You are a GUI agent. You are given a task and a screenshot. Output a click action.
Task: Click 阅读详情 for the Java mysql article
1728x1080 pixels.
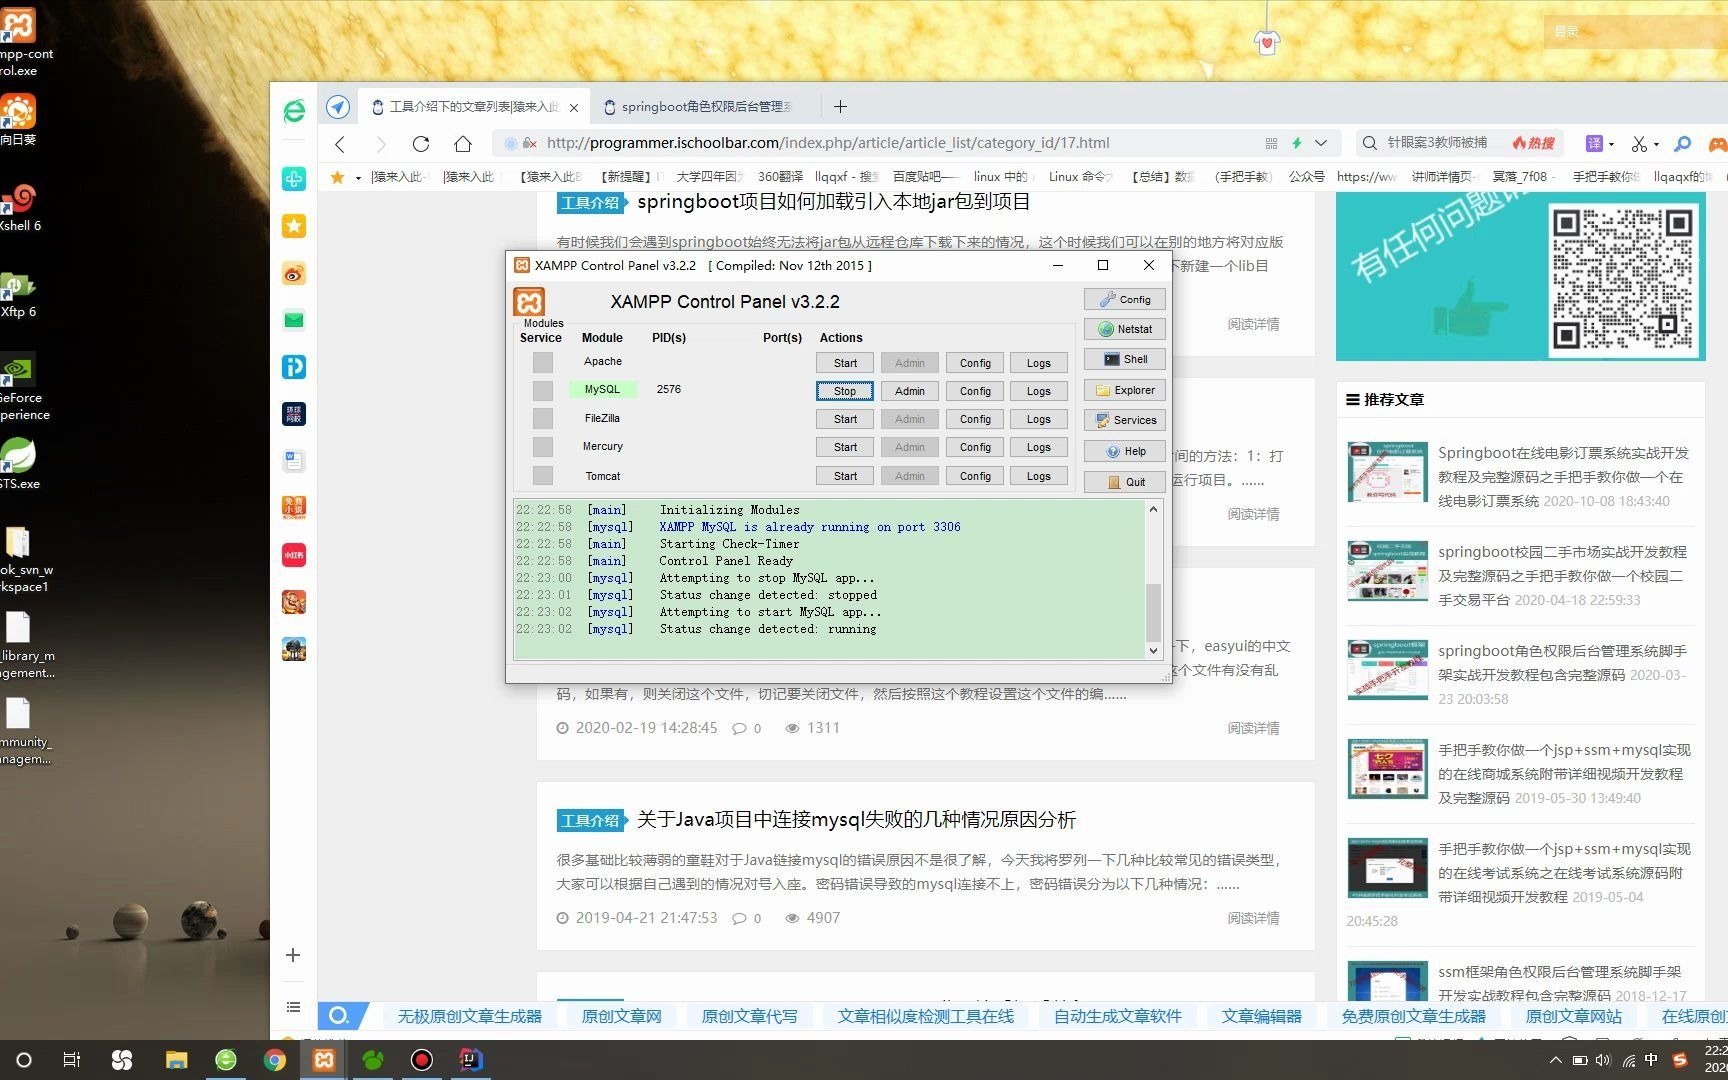[1253, 918]
